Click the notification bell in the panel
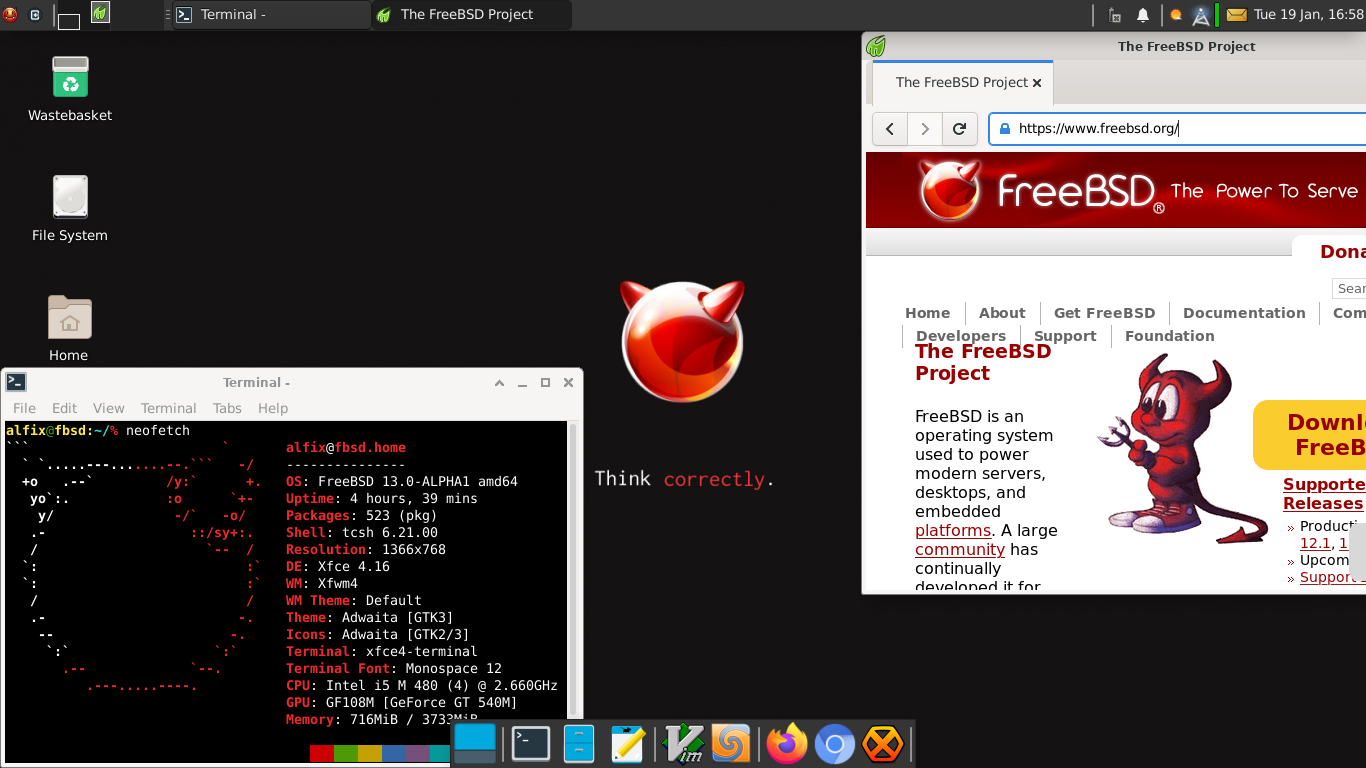The image size is (1366, 768). point(1143,15)
